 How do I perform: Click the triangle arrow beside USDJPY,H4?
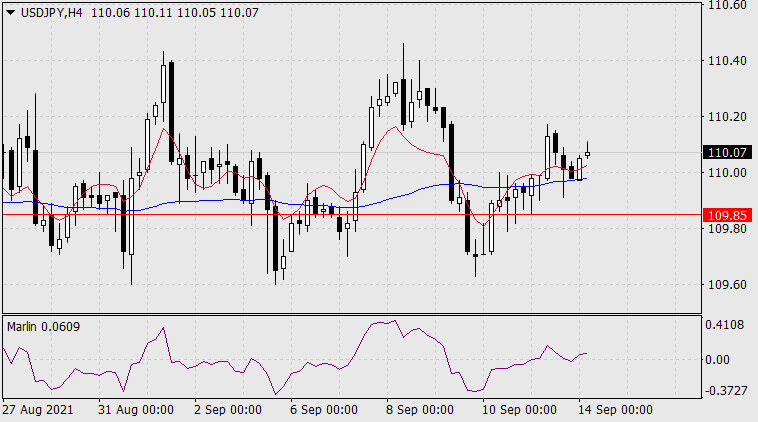10,11
